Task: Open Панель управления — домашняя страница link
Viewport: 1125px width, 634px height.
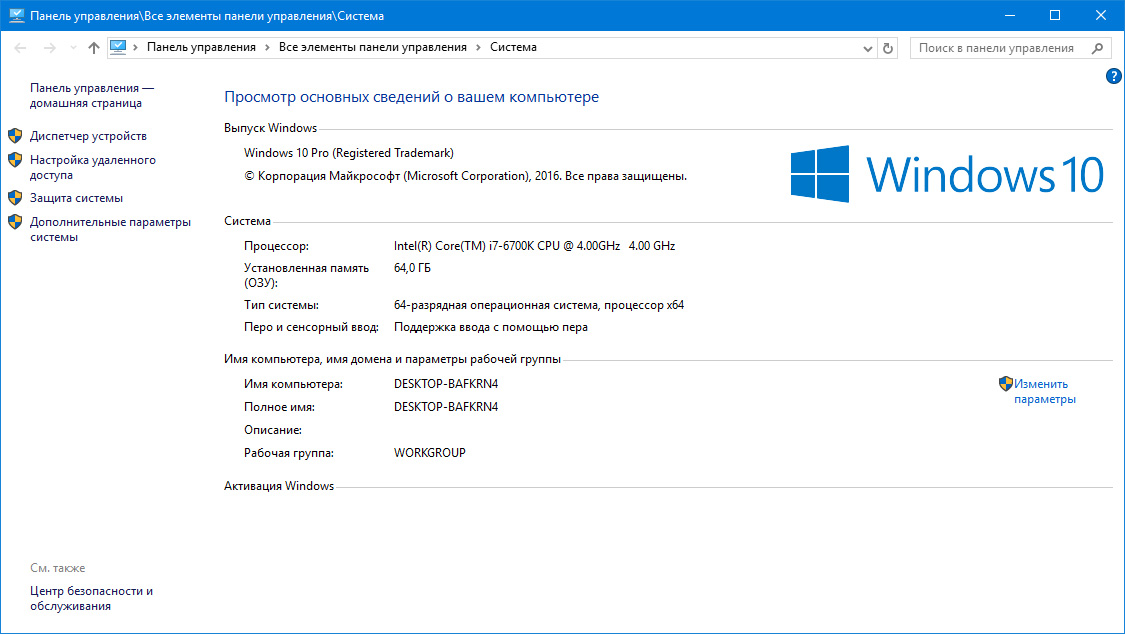Action: click(x=92, y=95)
